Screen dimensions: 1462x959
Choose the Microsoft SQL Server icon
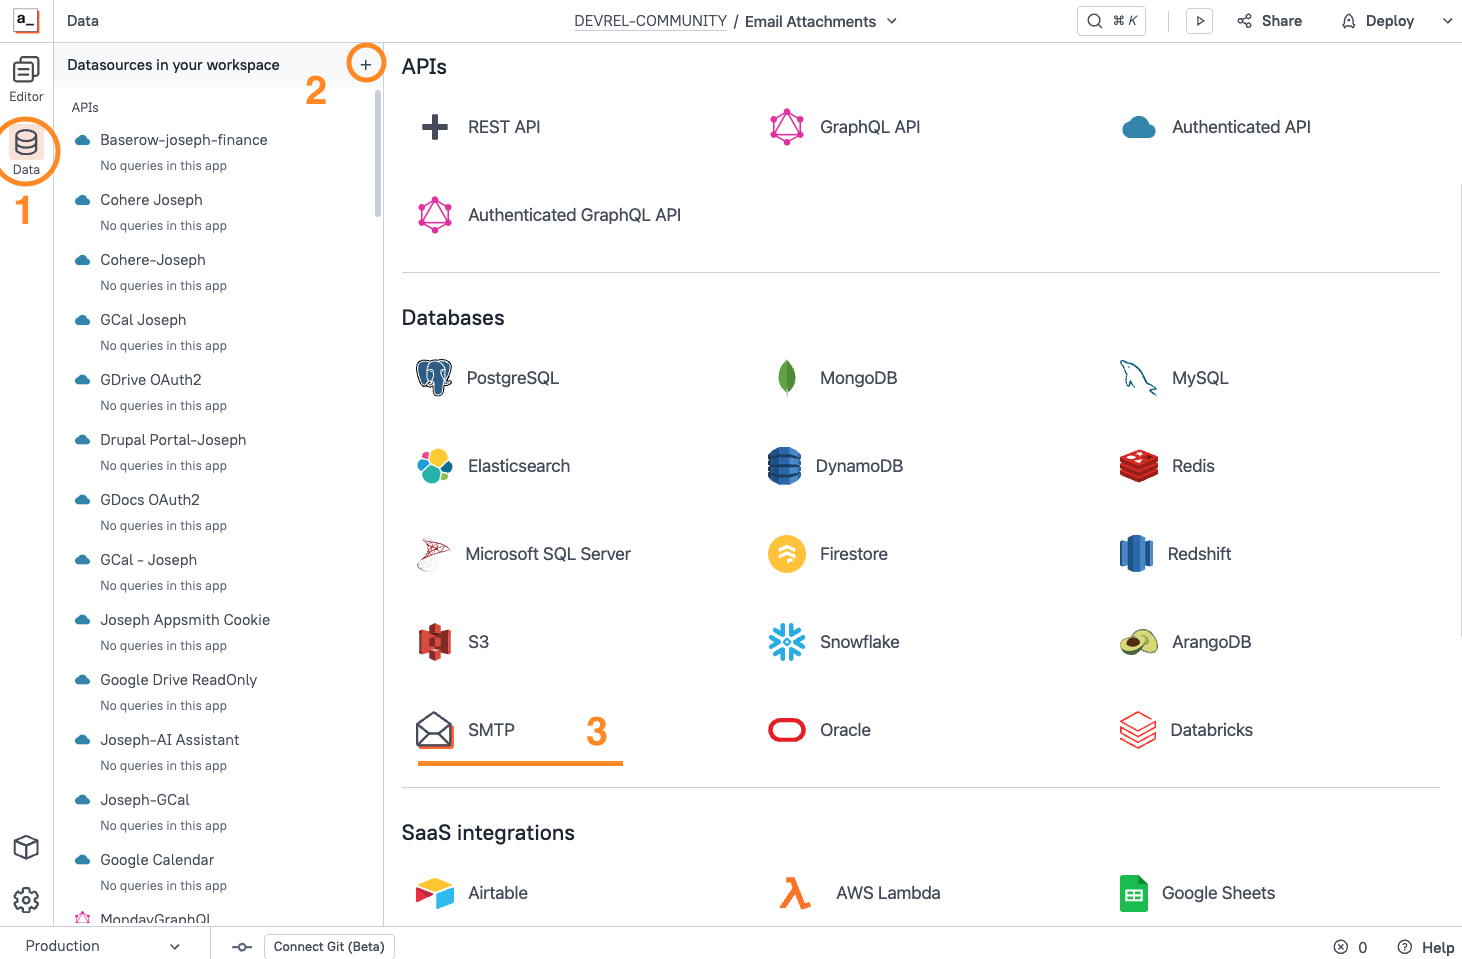[x=433, y=554]
